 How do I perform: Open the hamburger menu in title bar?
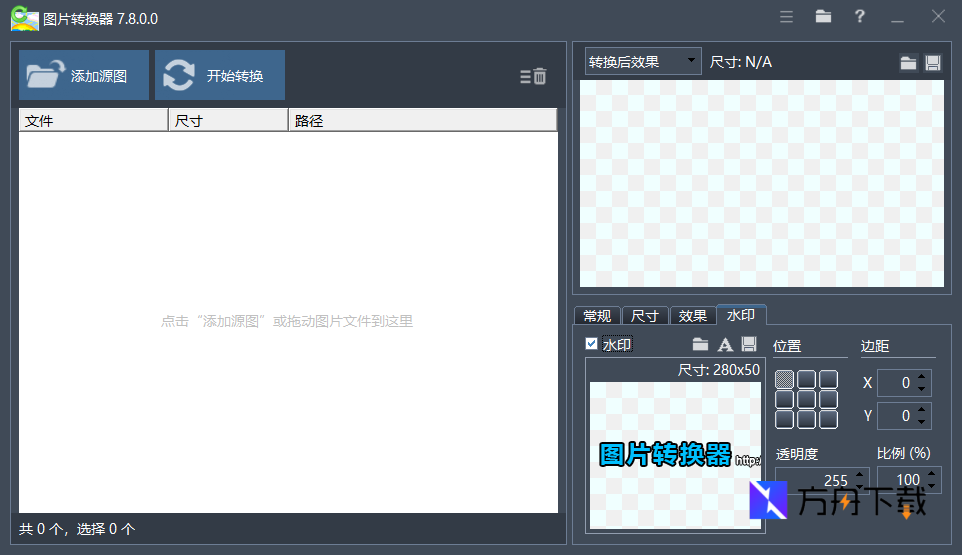(x=787, y=17)
